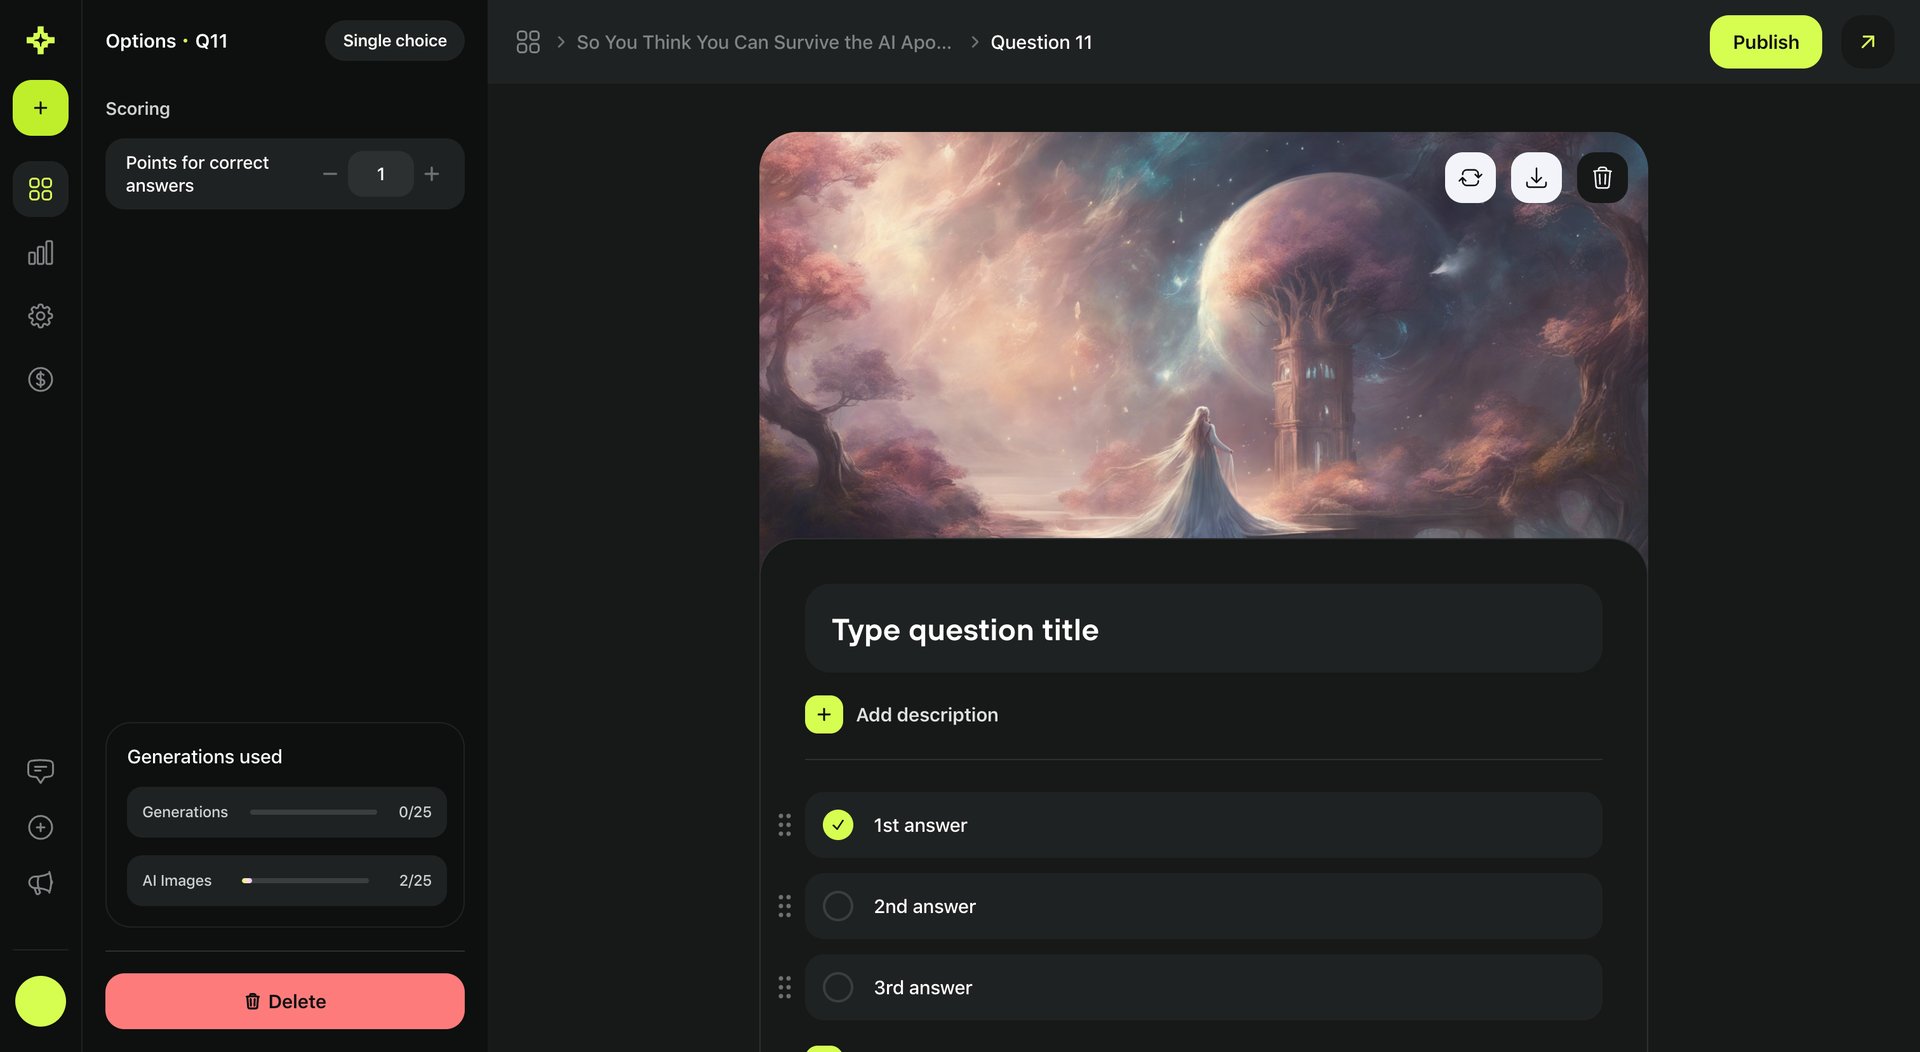Viewport: 1920px width, 1052px height.
Task: Open the analytics bar-chart sidebar icon
Action: coord(40,252)
